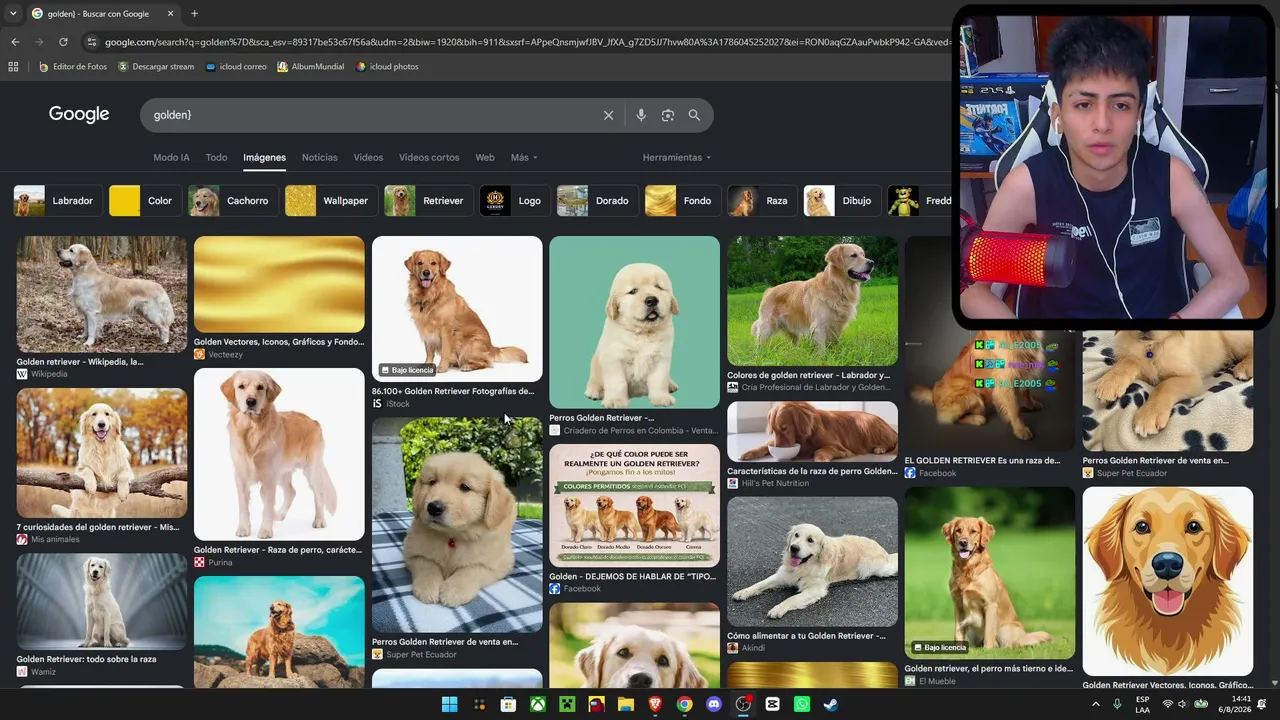
Task: Go back with the browser back arrow
Action: [15, 42]
